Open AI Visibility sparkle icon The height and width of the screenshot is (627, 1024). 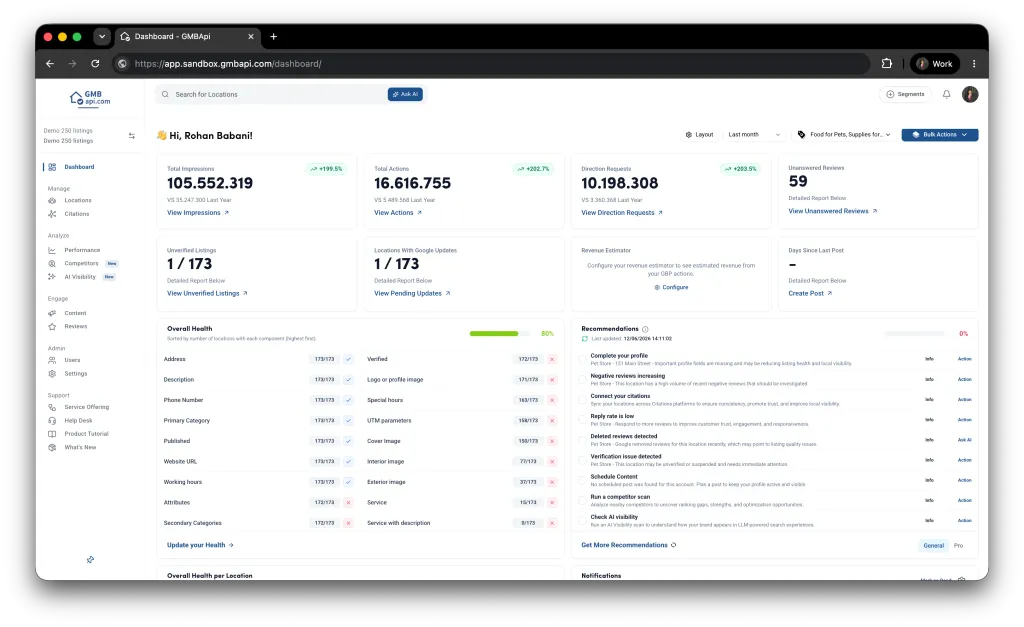tap(52, 277)
